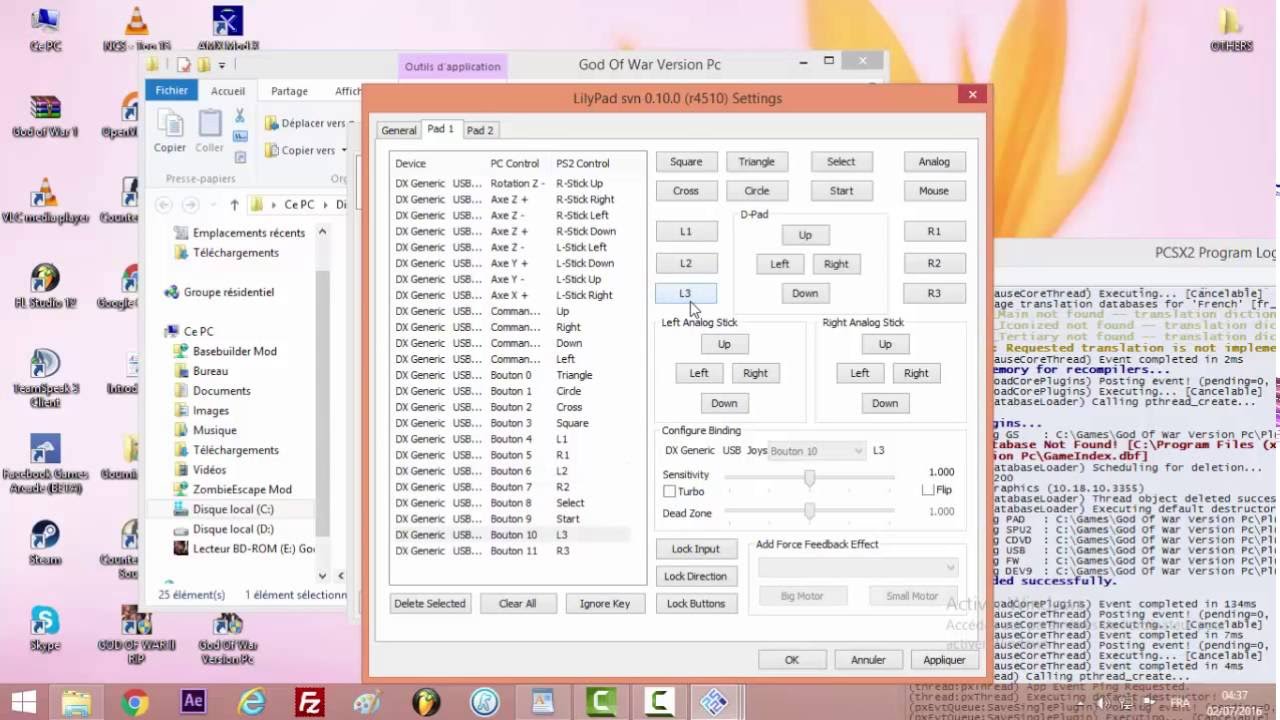Screen dimensions: 1280x720
Task: Open Chrome from the taskbar
Action: click(134, 703)
